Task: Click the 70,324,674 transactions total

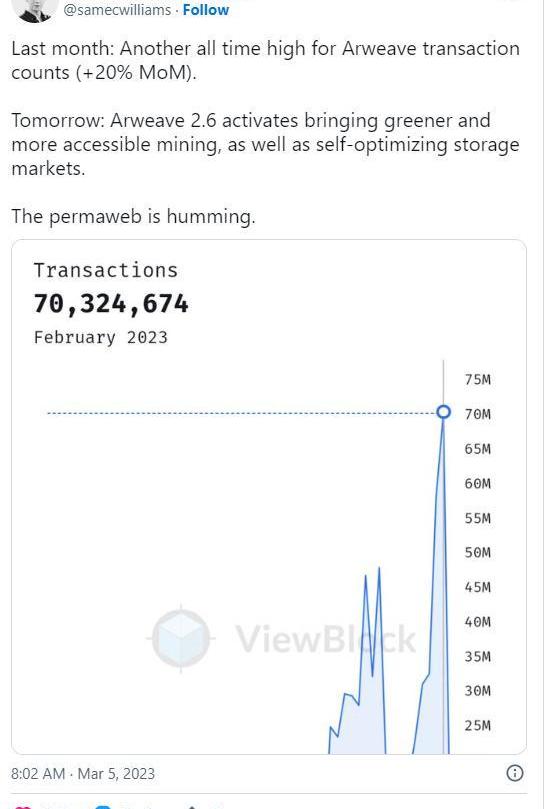Action: (111, 303)
